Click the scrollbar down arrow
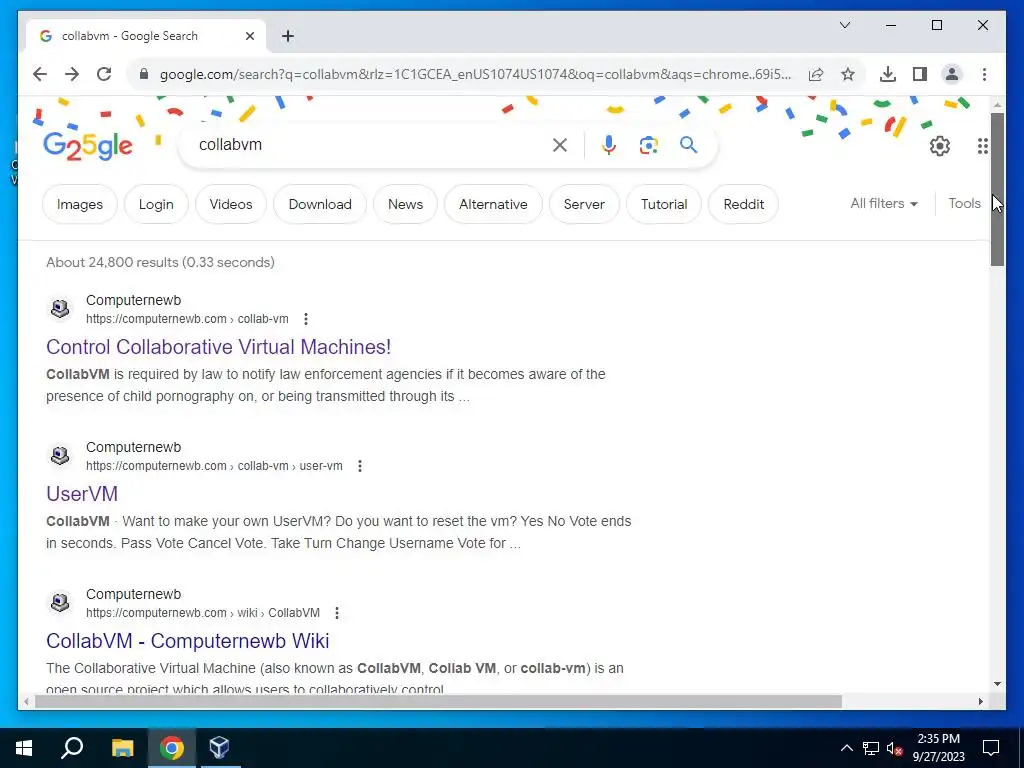Image resolution: width=1024 pixels, height=768 pixels. click(x=997, y=684)
